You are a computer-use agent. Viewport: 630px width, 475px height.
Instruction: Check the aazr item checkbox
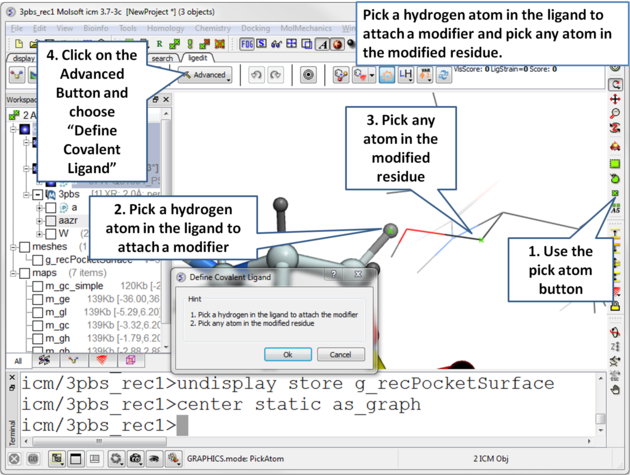tap(50, 221)
